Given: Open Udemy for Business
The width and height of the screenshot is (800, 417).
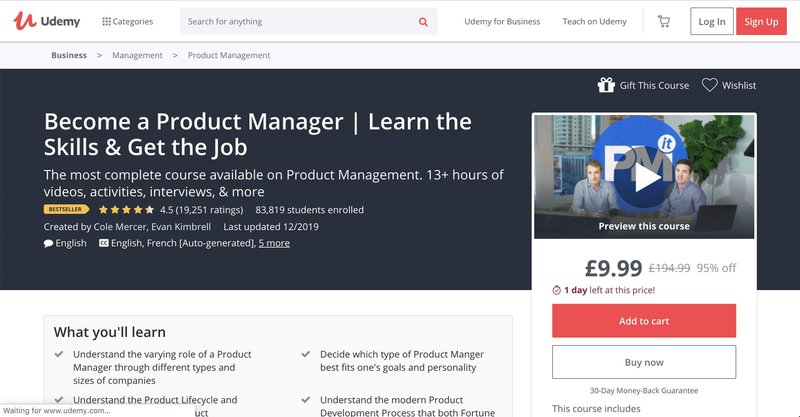Looking at the screenshot, I should pos(502,21).
